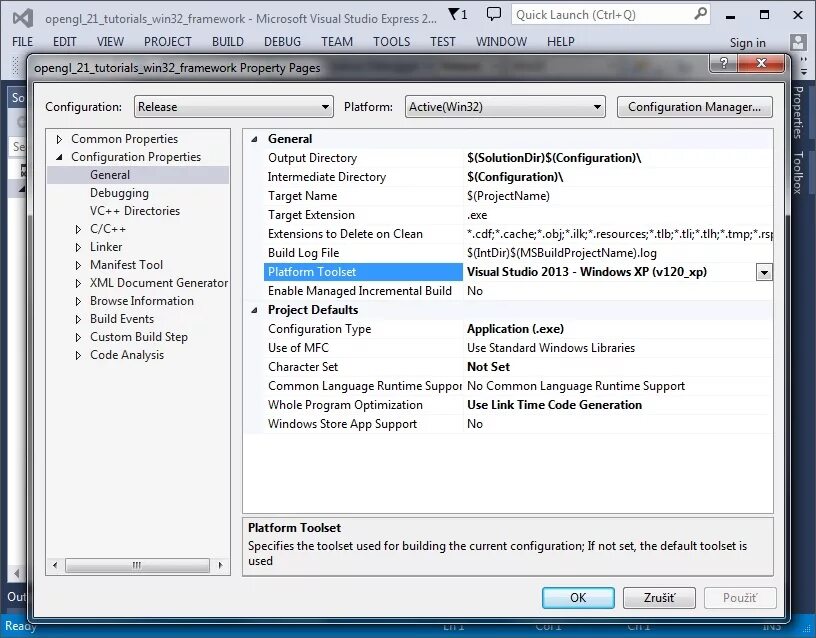Screen dimensions: 816x638
Task: Select the Target Extension property row
Action: tap(518, 215)
